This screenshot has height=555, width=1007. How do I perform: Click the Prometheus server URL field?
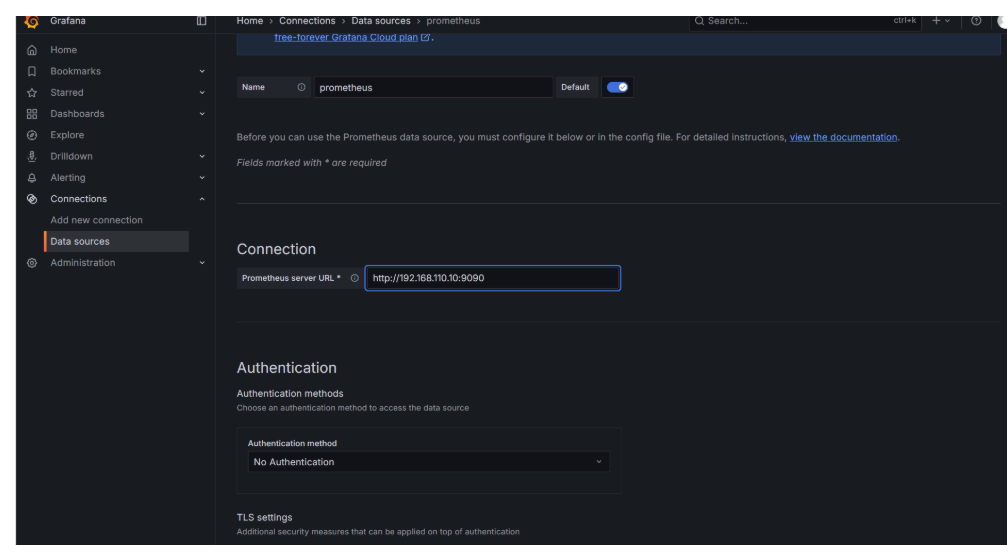pyautogui.click(x=493, y=278)
